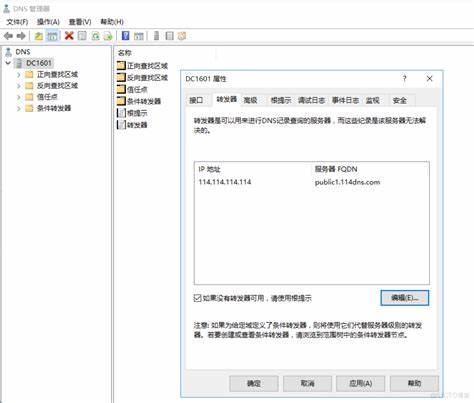474x403 pixels.
Task: Expand the 信任点 tree node
Action: [19, 97]
